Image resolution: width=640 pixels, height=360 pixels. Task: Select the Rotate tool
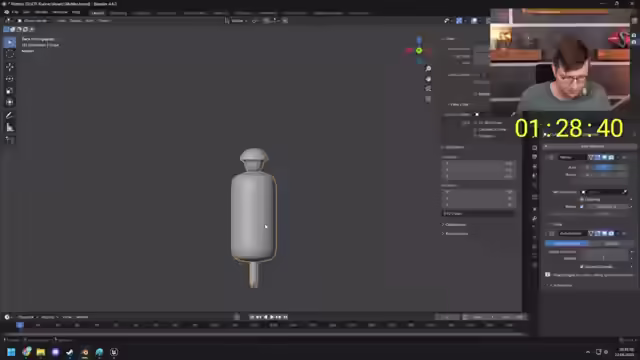click(x=10, y=79)
